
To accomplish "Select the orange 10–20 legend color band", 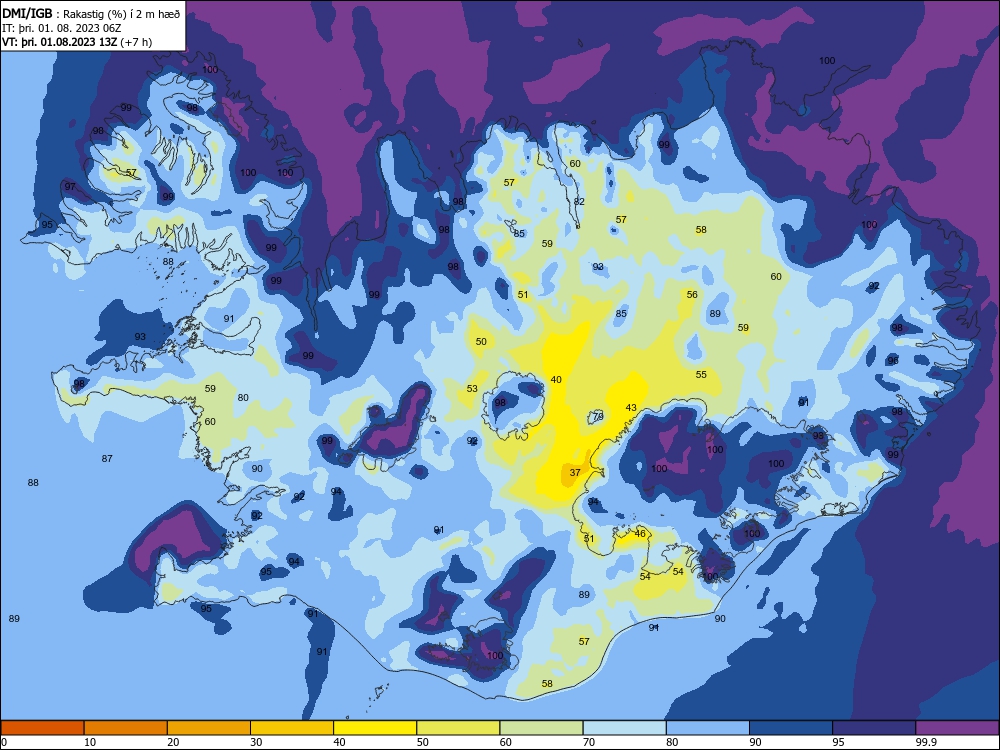I will tap(126, 728).
